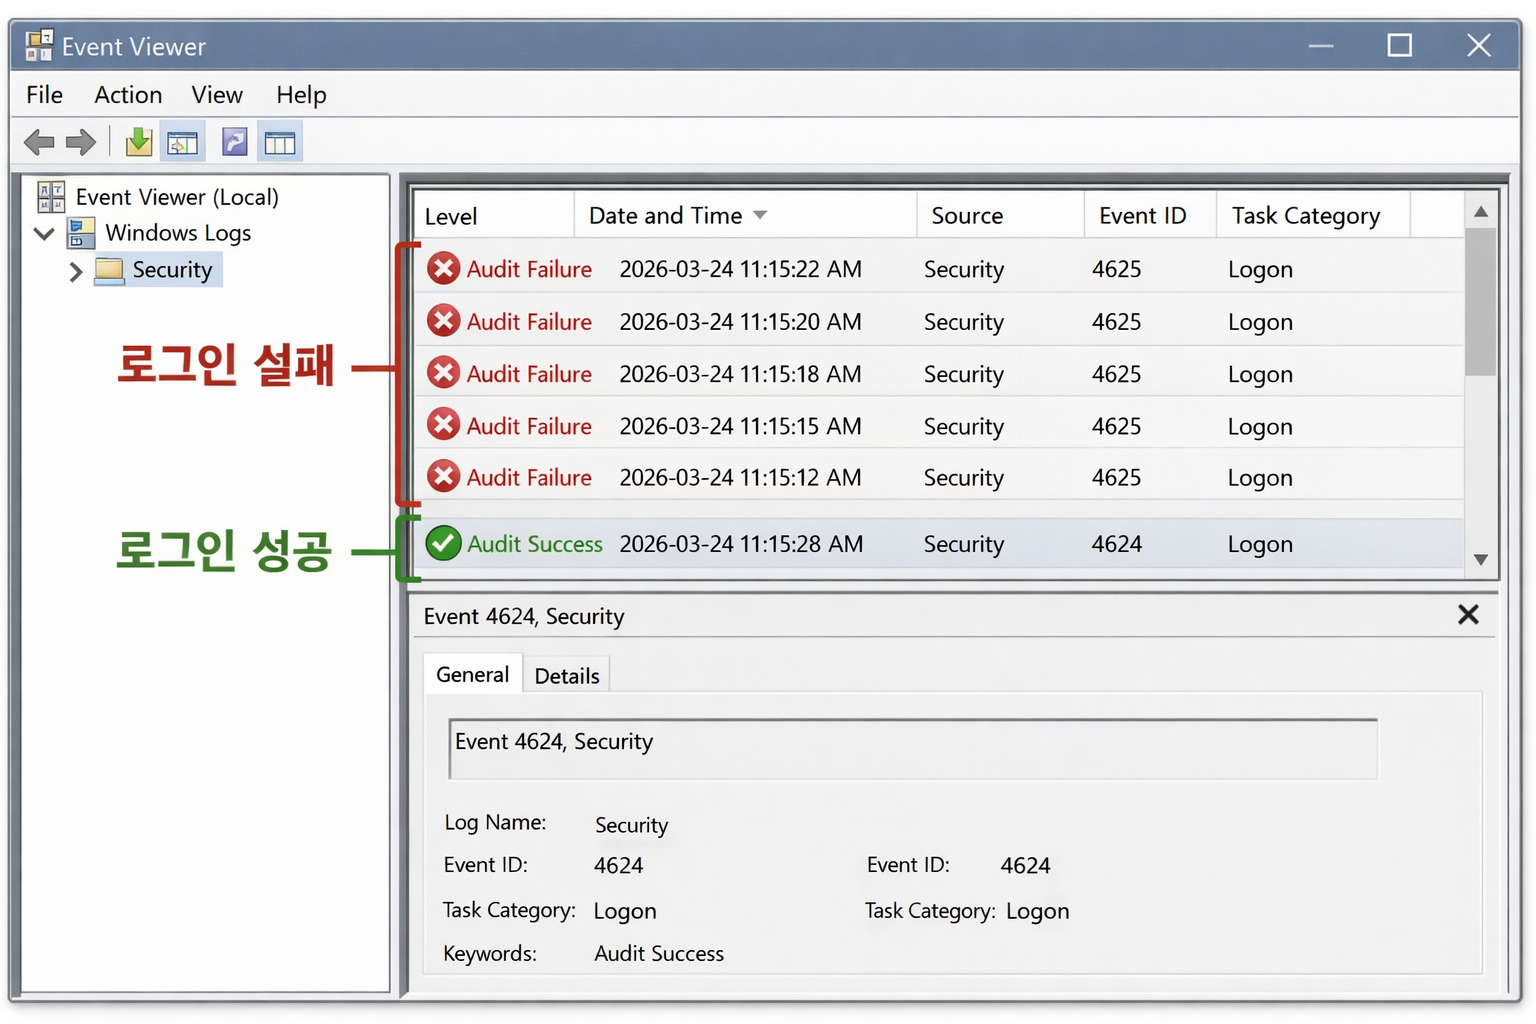Click the show/hide columns pane toolbar icon
The image size is (1536, 1024).
point(280,143)
